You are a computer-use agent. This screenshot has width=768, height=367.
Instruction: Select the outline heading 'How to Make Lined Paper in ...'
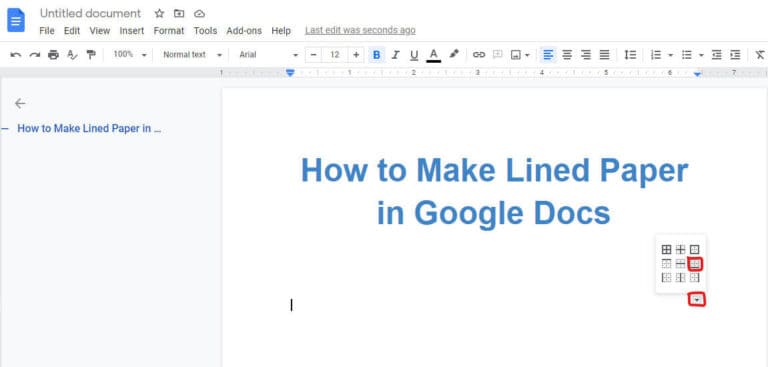tap(89, 129)
